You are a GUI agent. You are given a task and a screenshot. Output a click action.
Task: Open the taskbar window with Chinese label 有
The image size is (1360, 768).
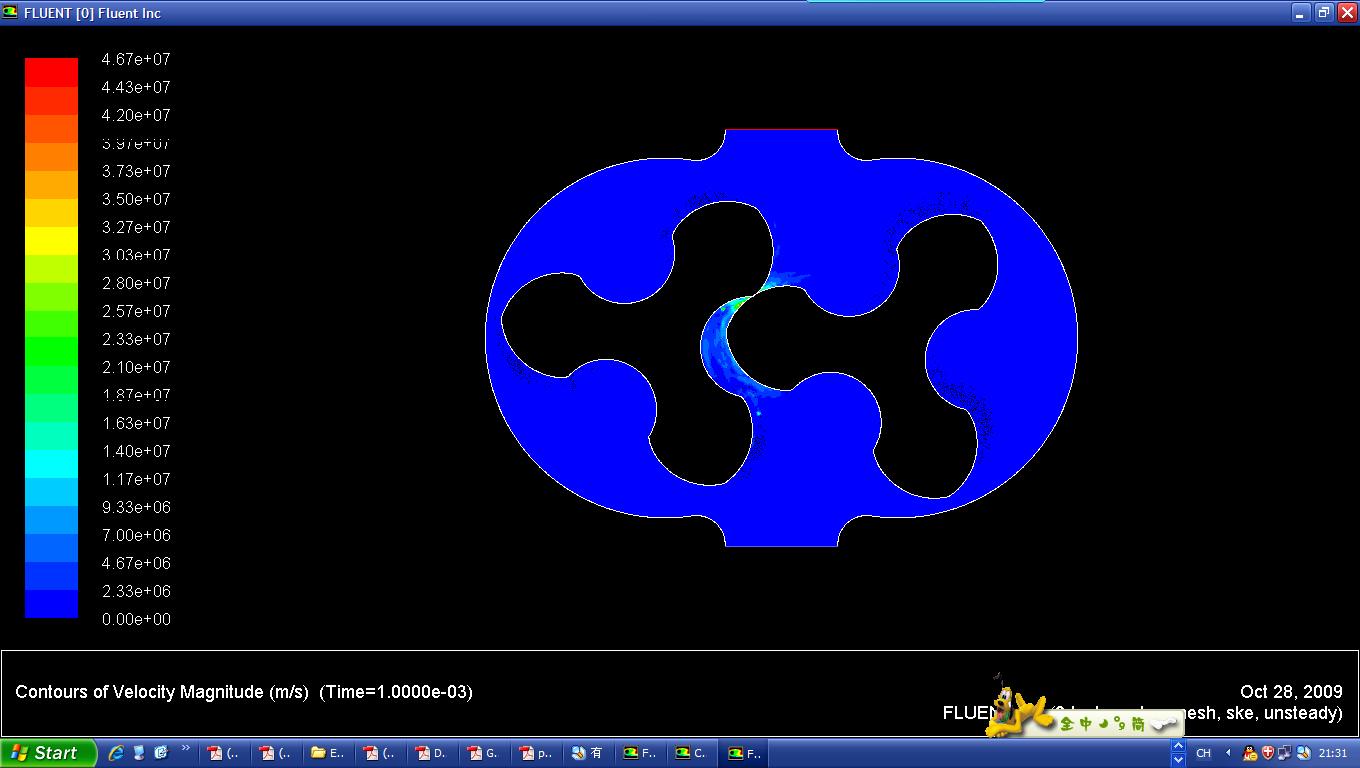click(587, 753)
